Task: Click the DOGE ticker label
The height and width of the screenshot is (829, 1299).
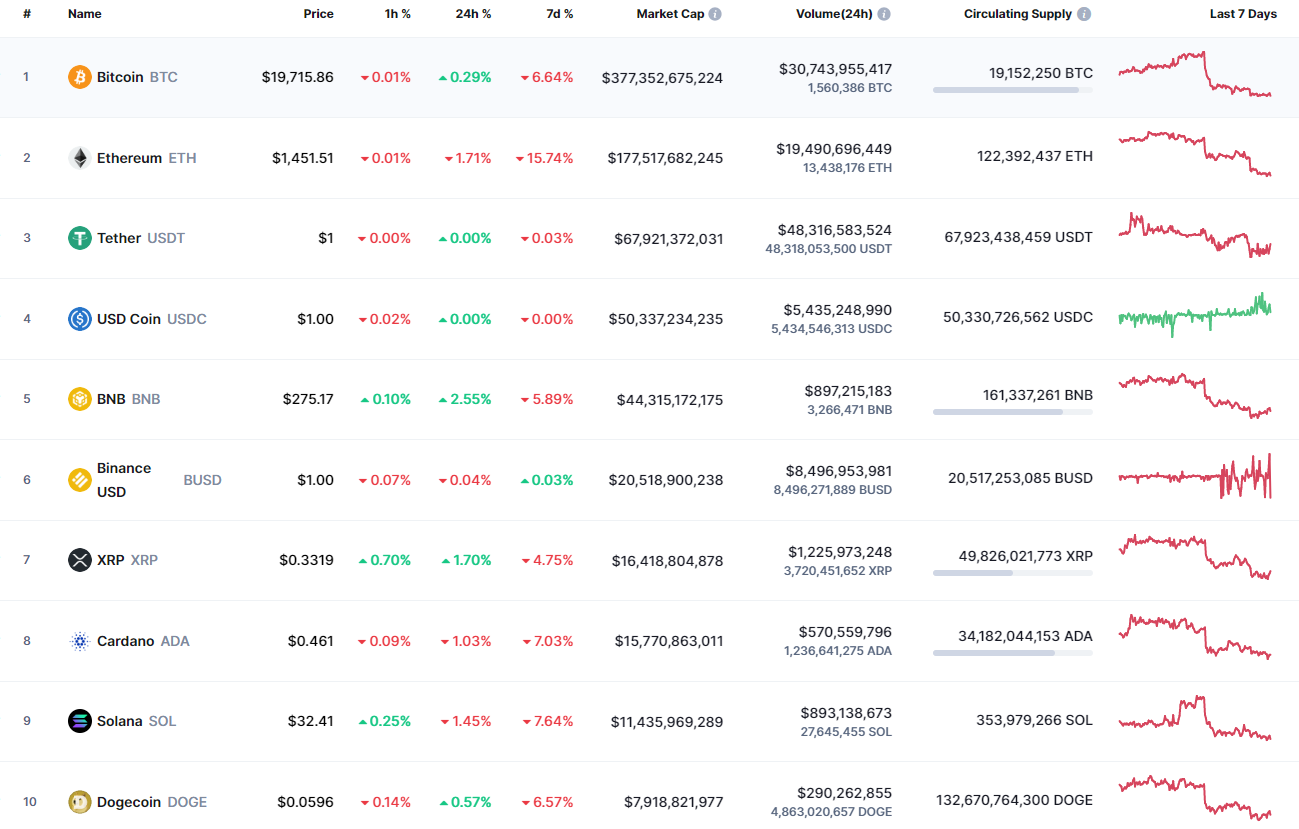Action: [187, 801]
